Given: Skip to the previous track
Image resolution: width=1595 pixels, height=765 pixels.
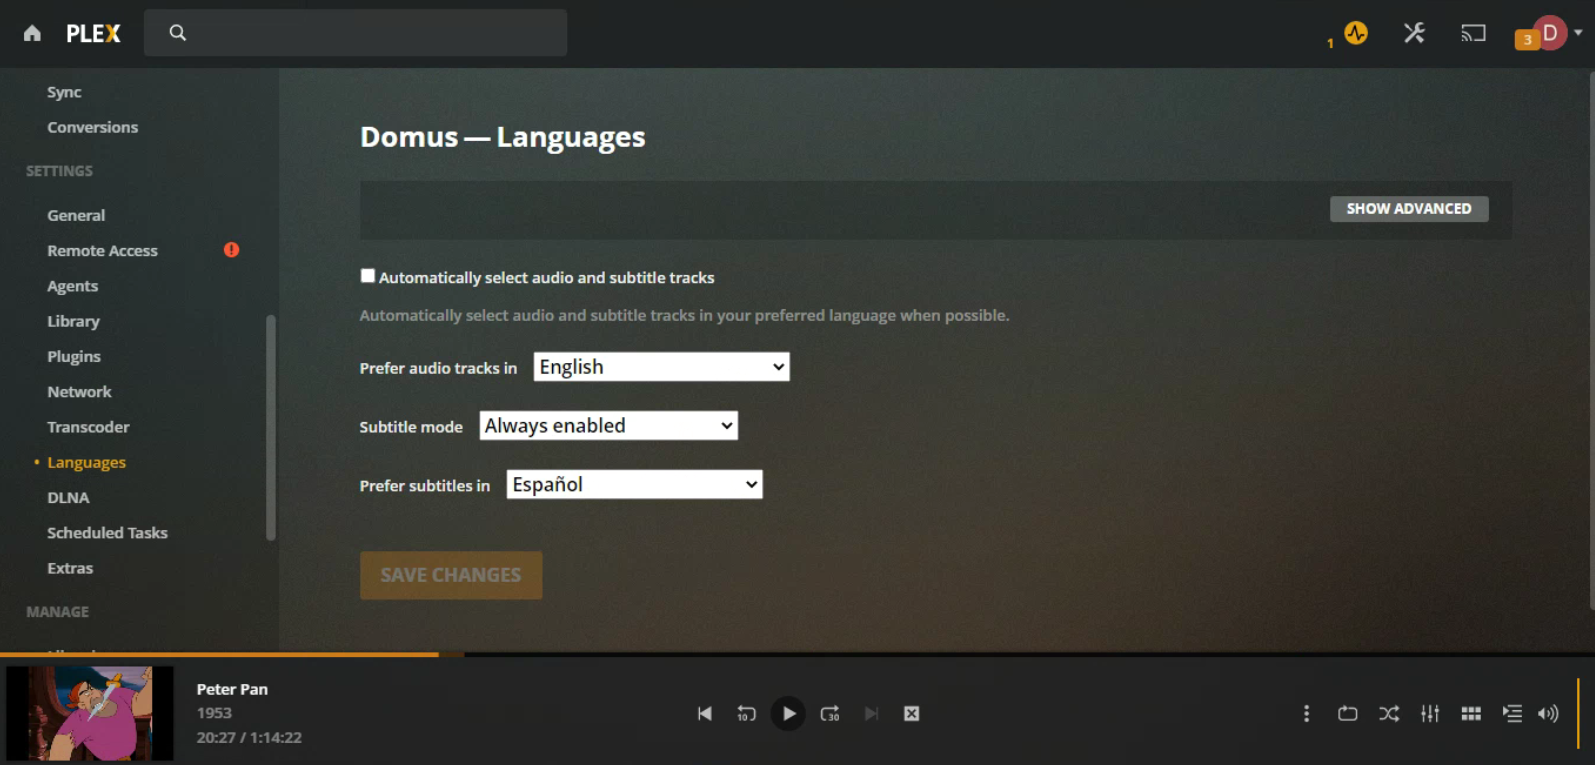Looking at the screenshot, I should [x=705, y=714].
